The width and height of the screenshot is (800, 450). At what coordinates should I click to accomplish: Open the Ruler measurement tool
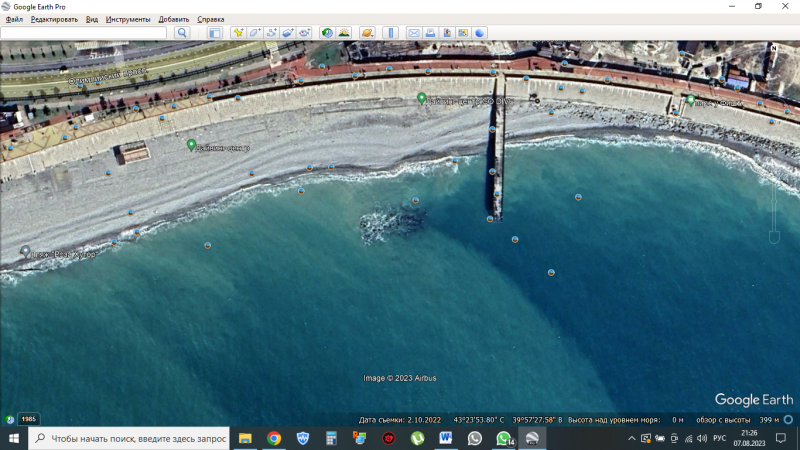[390, 33]
